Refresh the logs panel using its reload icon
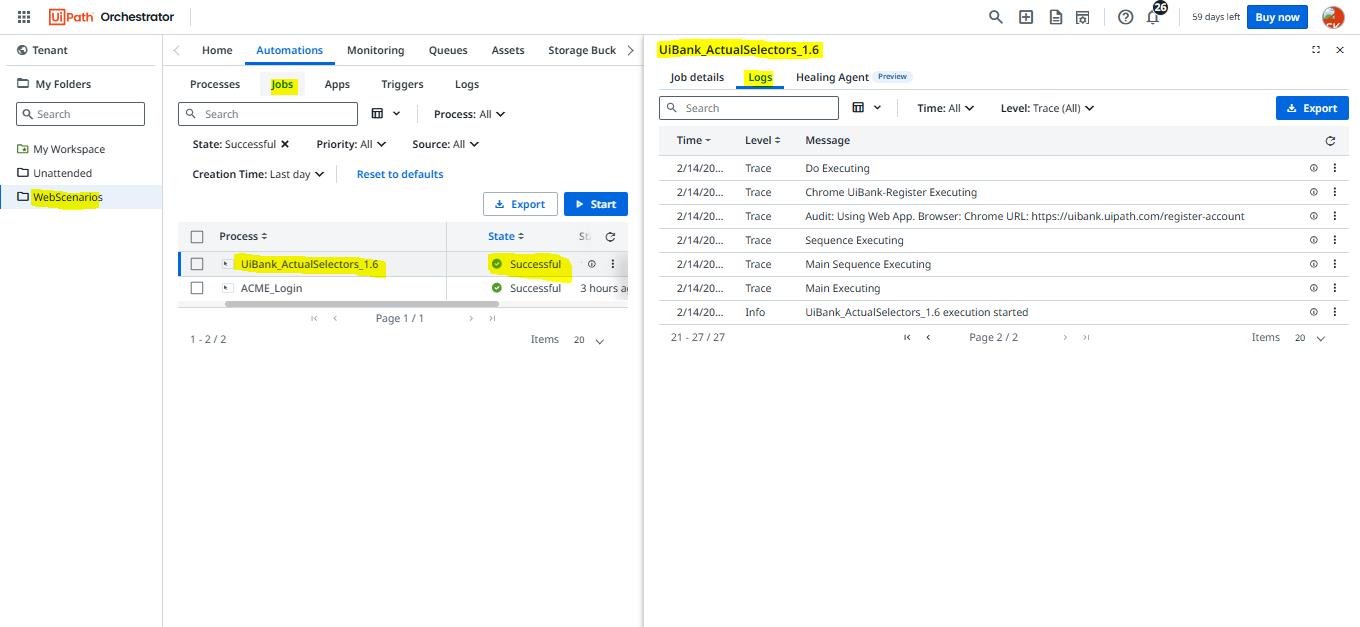The image size is (1360, 627). click(1331, 140)
